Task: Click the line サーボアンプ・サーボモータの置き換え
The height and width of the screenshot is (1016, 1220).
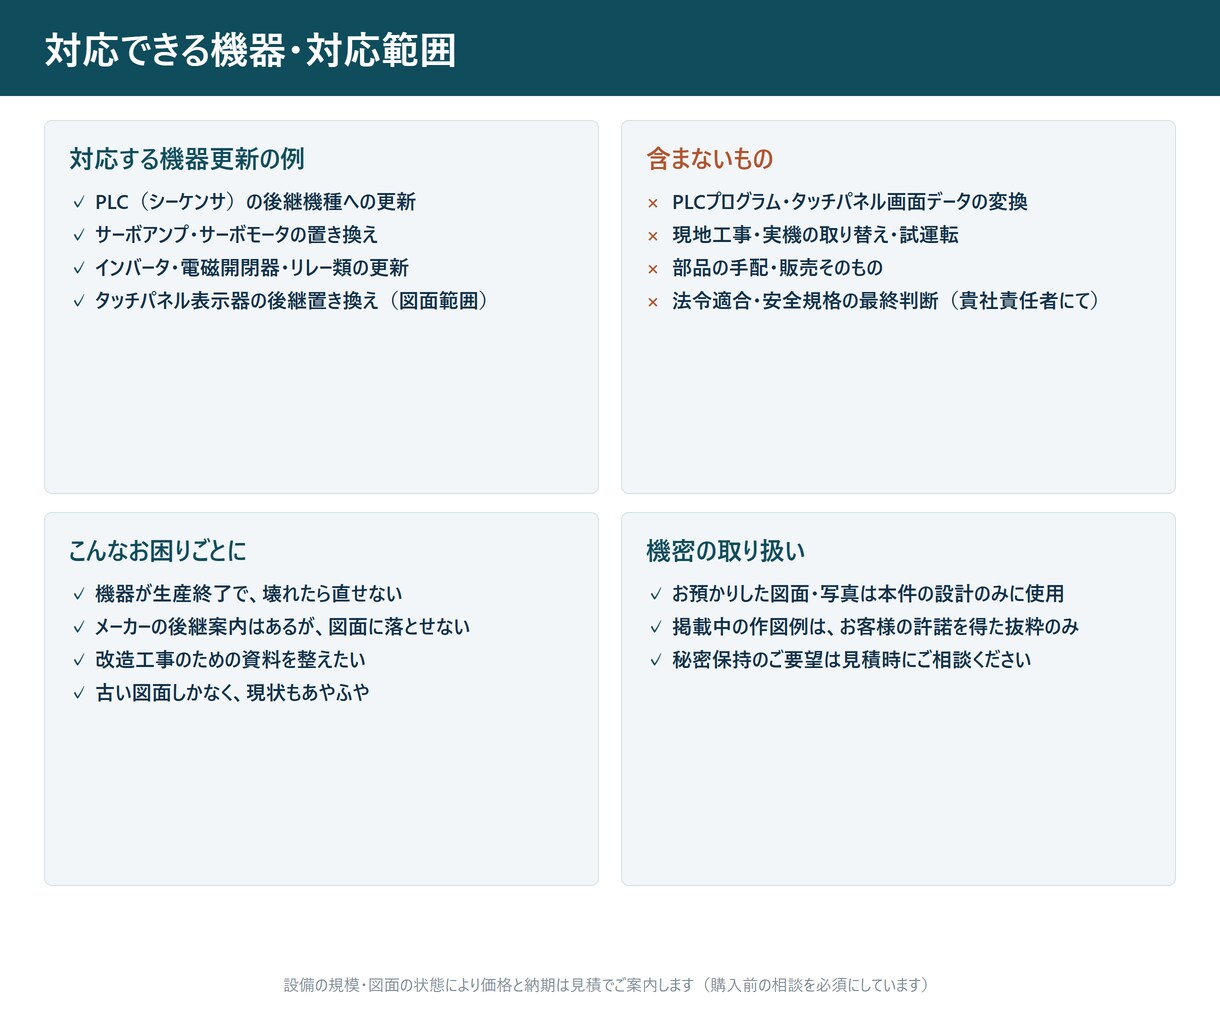Action: [x=237, y=235]
